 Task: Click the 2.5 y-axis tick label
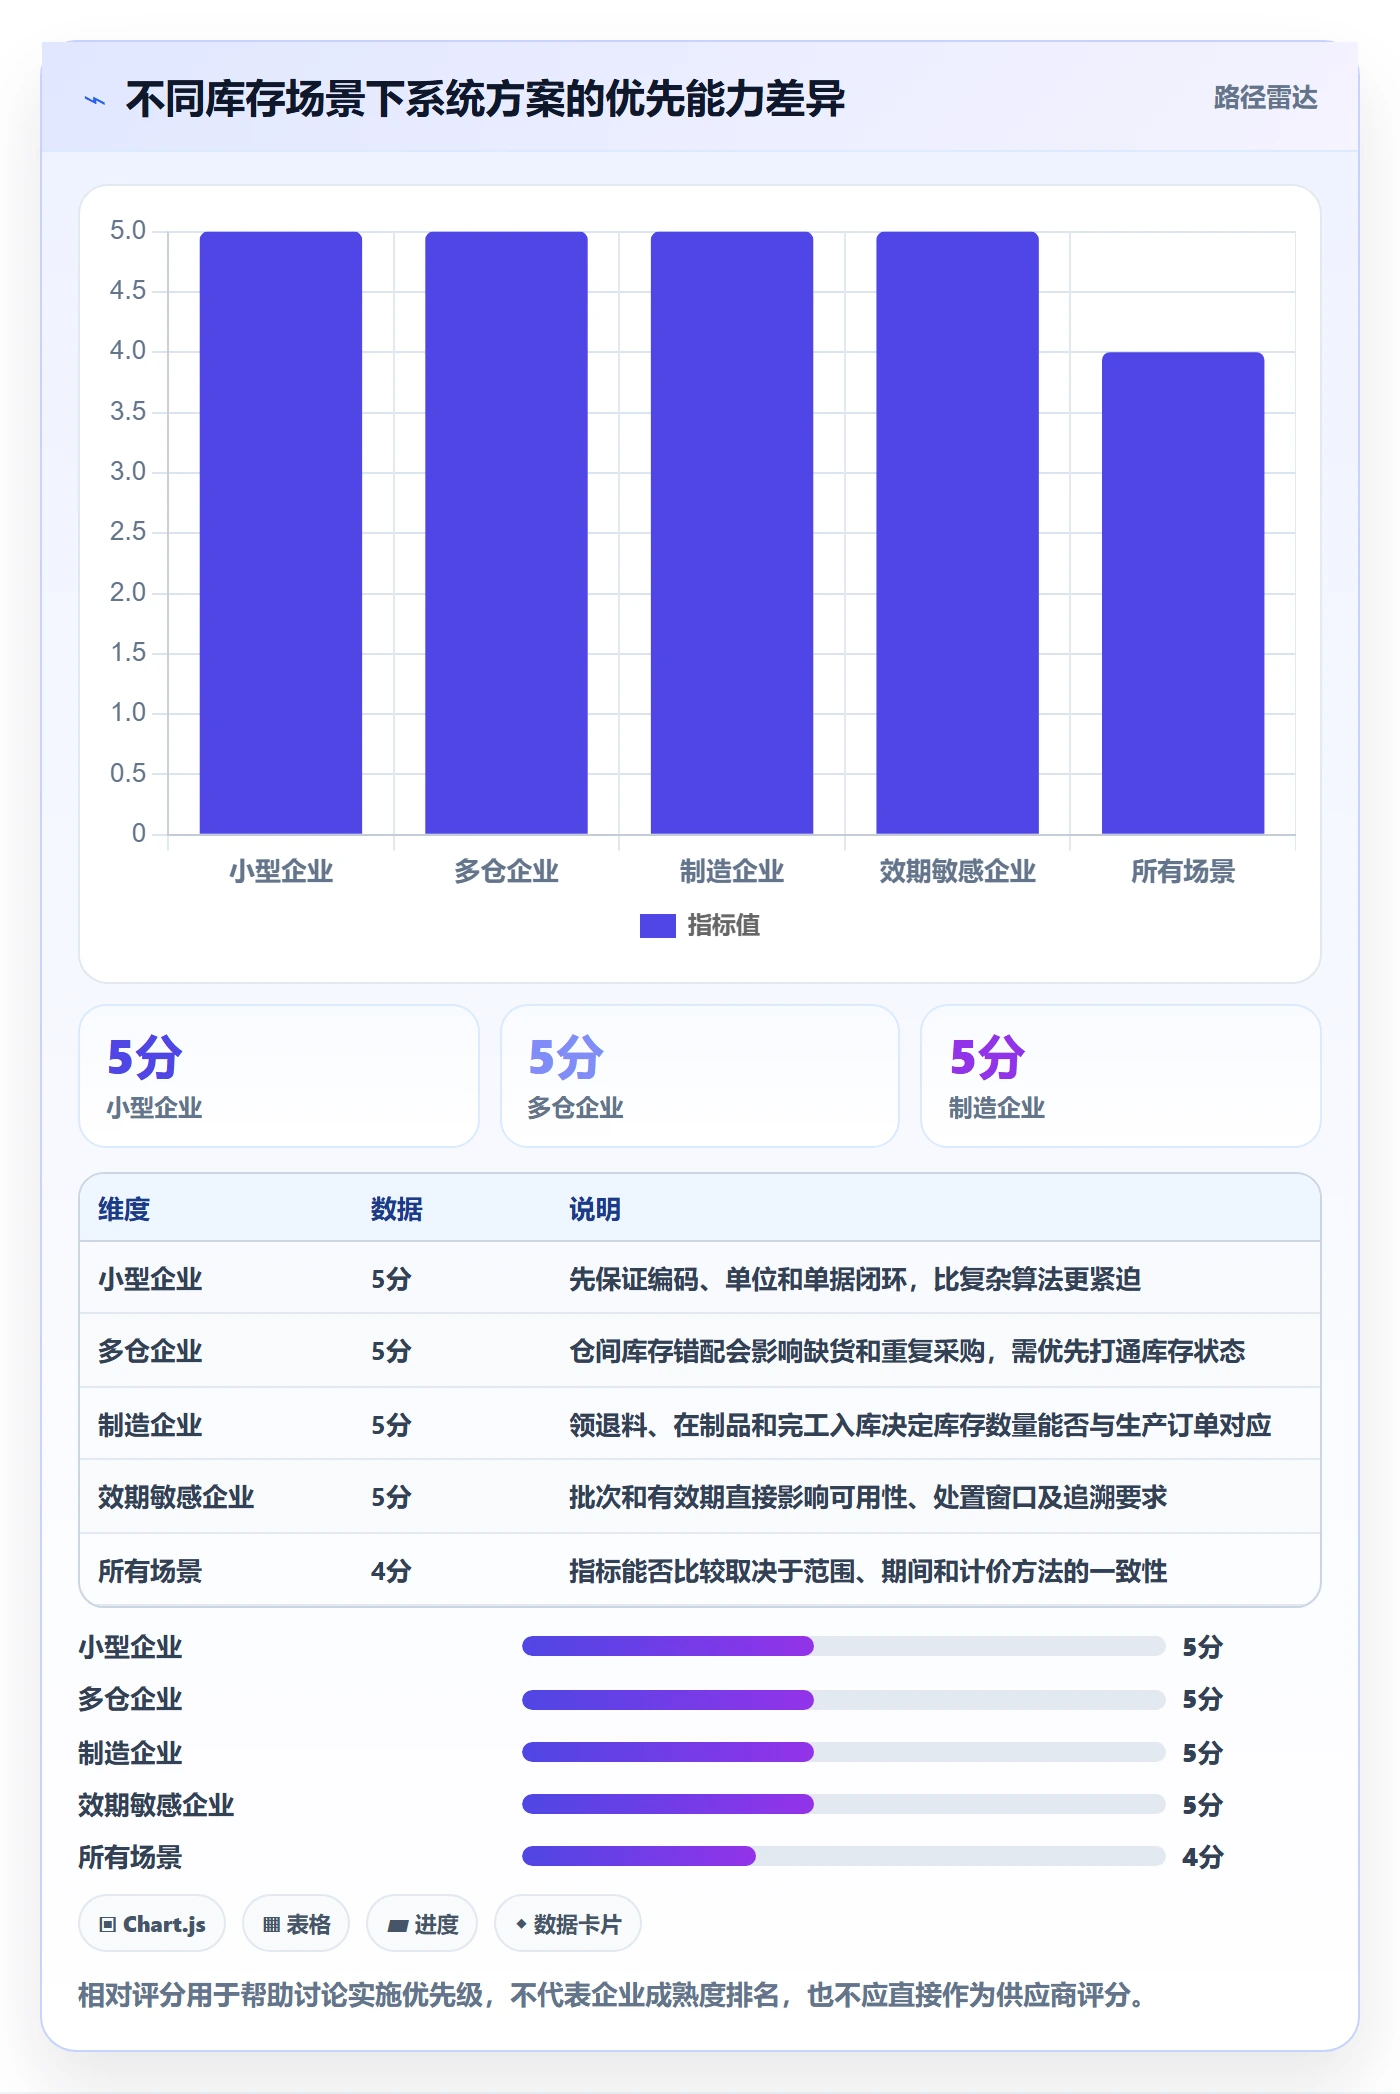(128, 532)
